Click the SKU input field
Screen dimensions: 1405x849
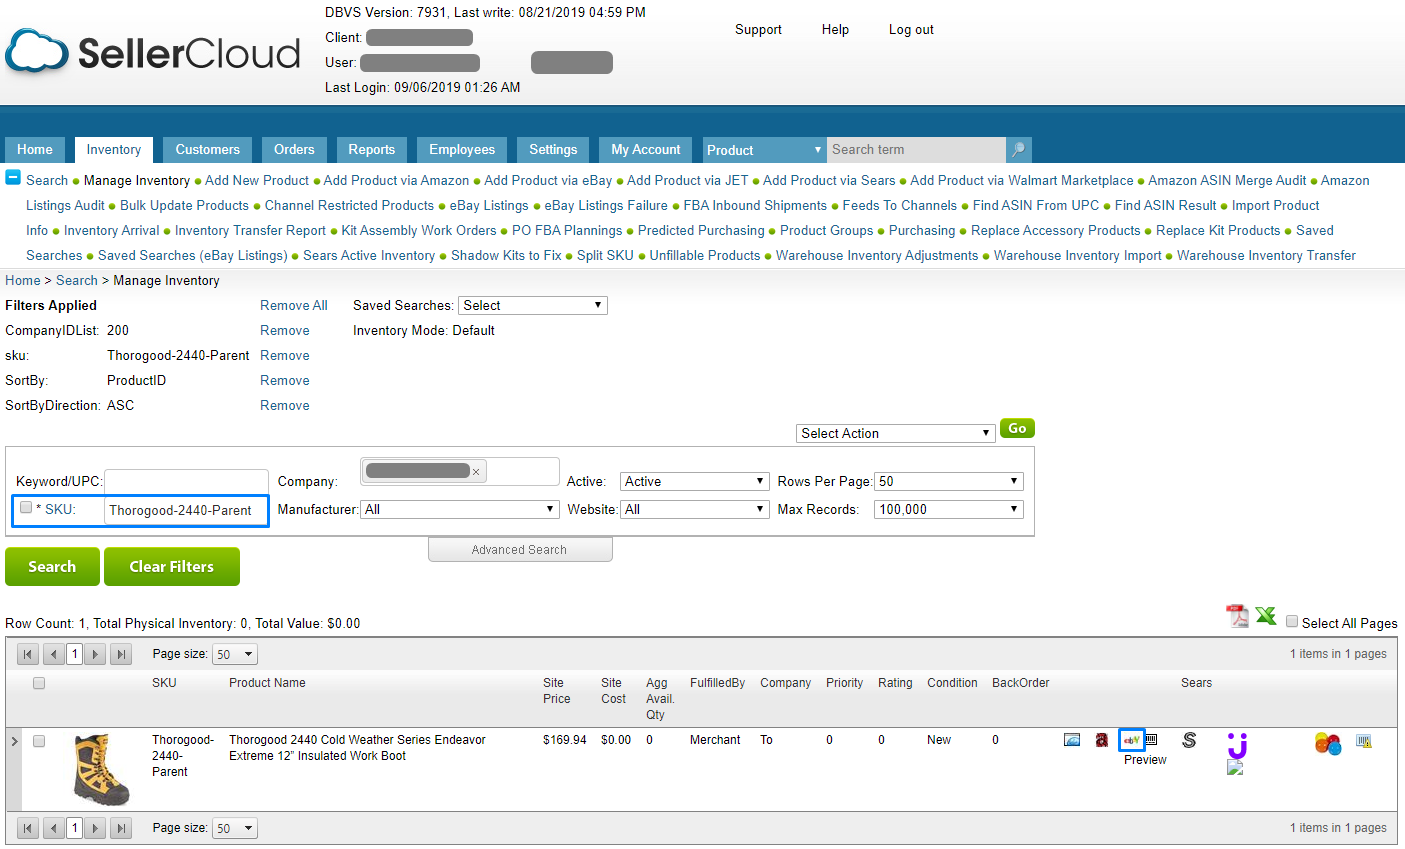(x=186, y=510)
